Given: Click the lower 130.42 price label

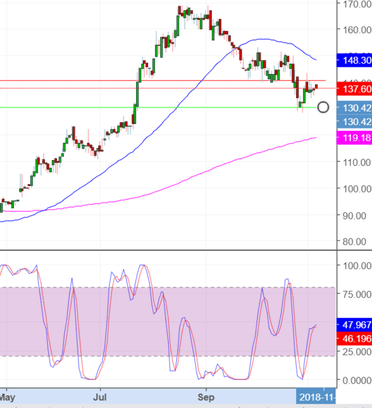Looking at the screenshot, I should click(355, 122).
